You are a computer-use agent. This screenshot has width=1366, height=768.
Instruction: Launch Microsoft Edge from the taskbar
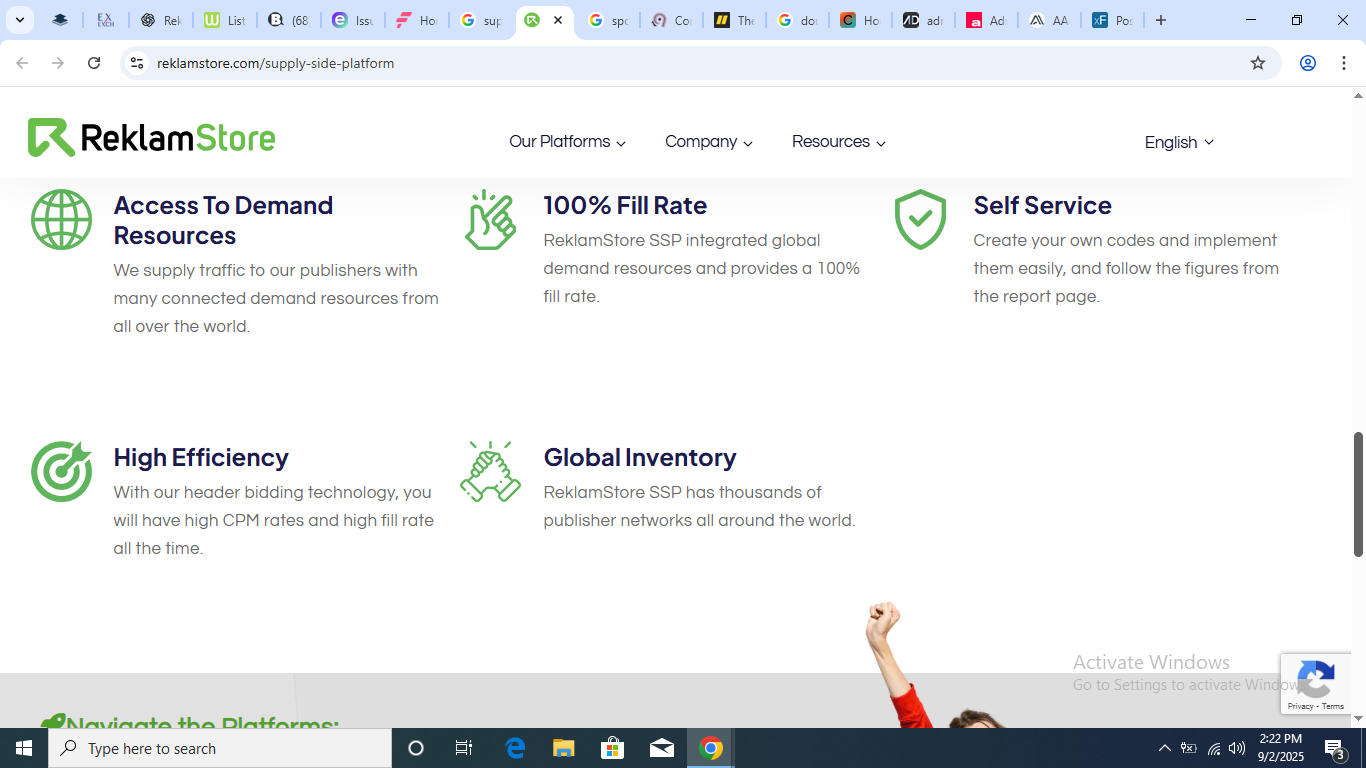tap(515, 748)
